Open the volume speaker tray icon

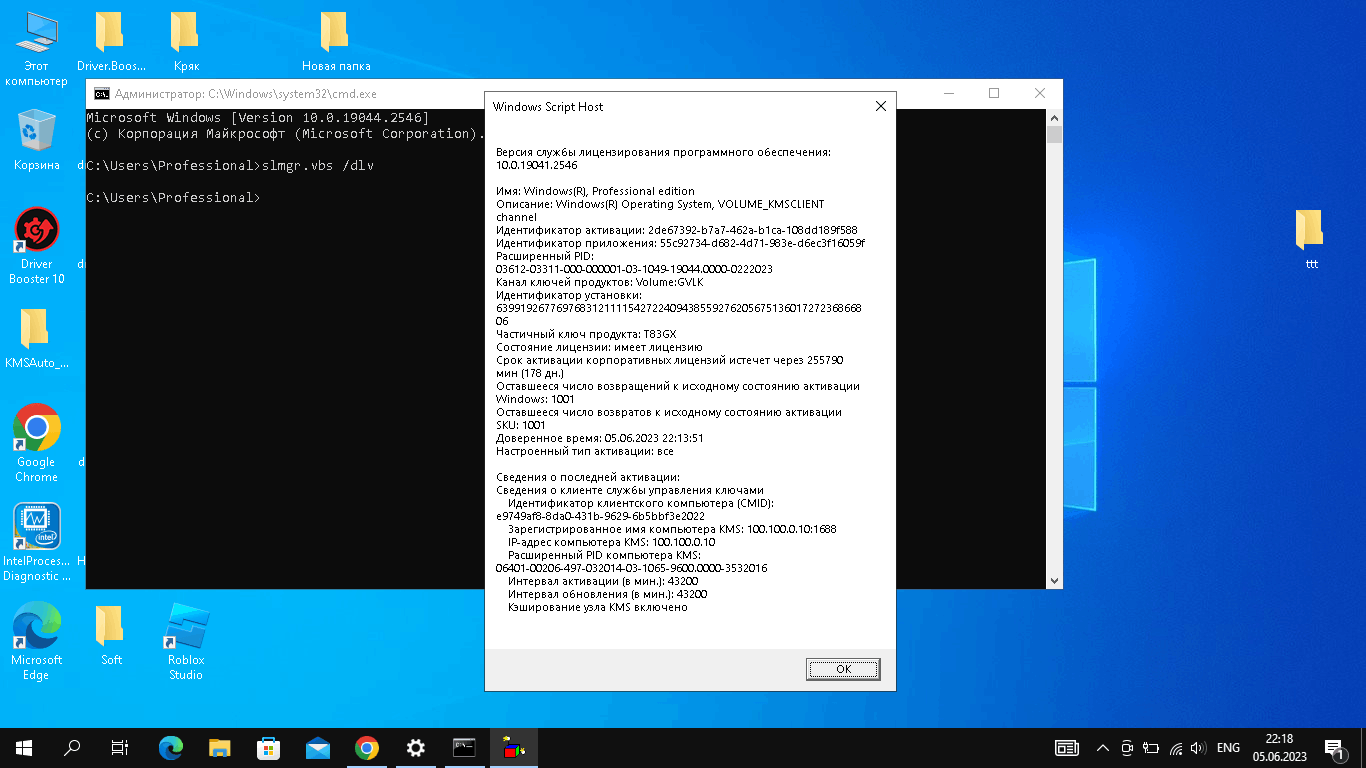click(1199, 748)
